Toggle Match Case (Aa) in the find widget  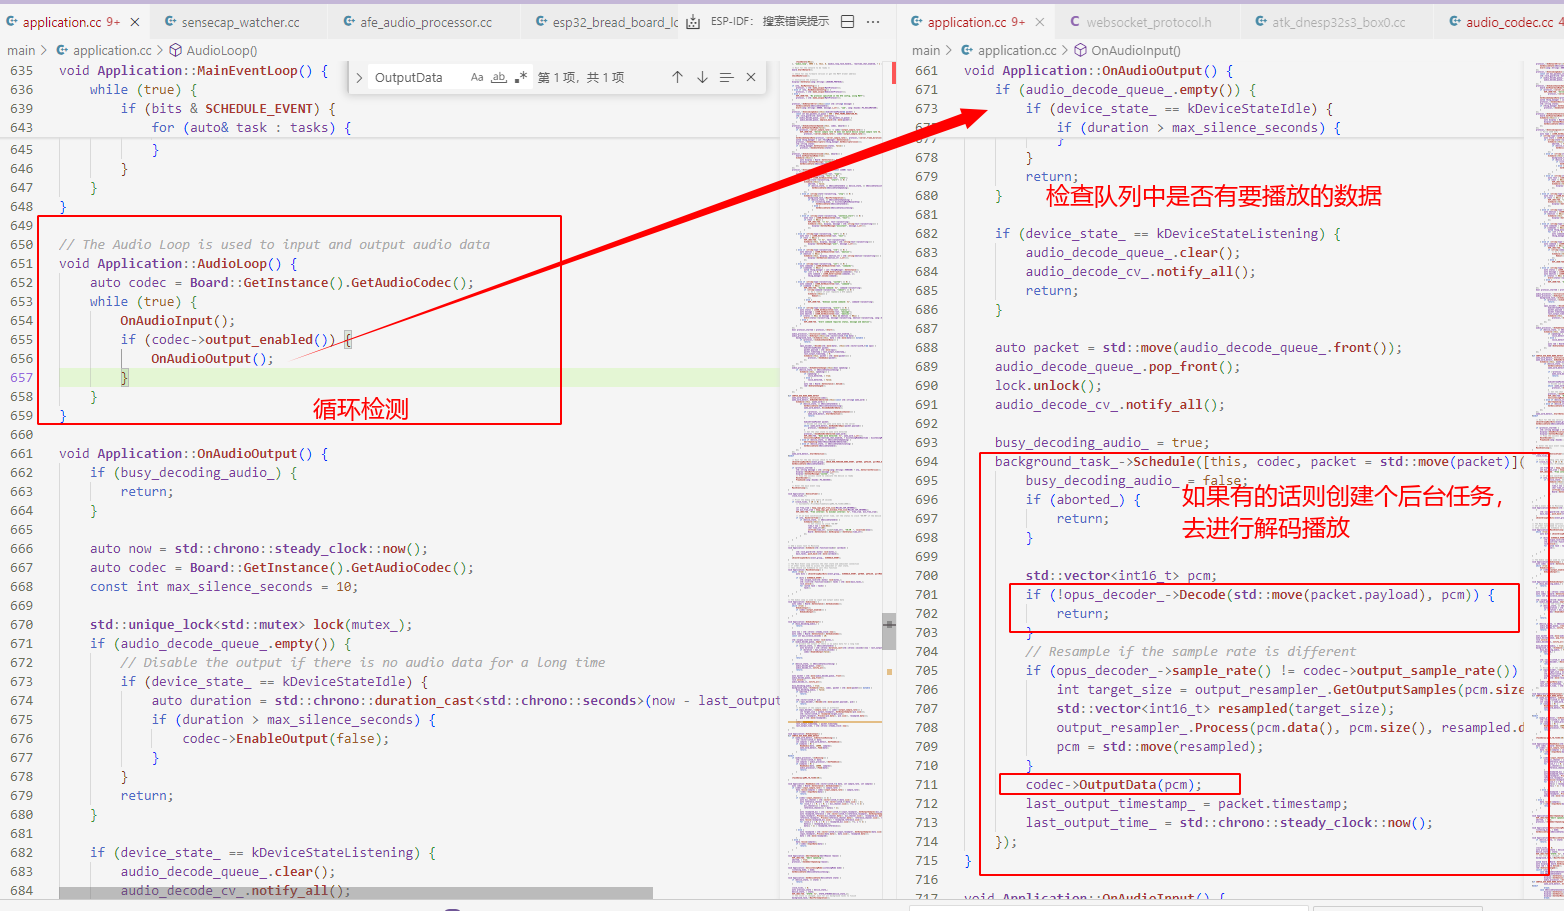tap(477, 77)
